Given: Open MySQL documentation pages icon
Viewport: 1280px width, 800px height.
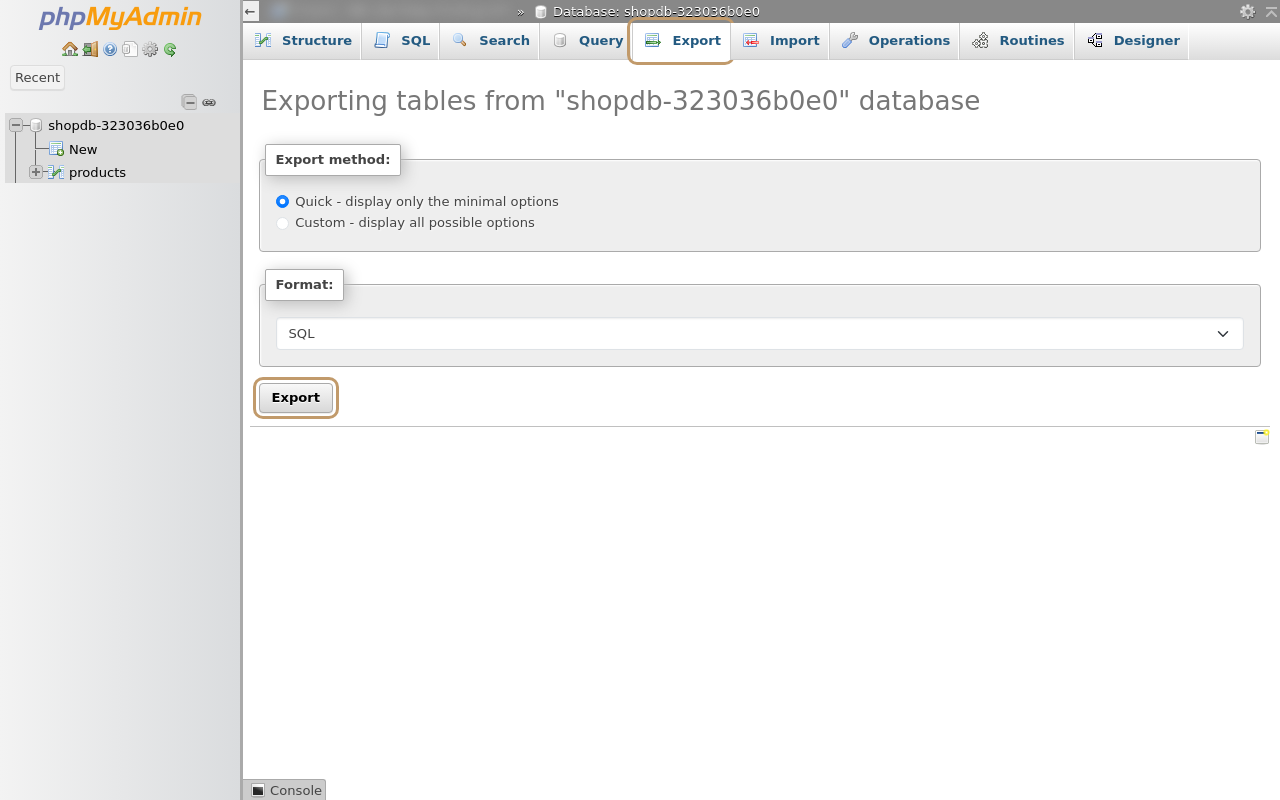Looking at the screenshot, I should pos(130,49).
